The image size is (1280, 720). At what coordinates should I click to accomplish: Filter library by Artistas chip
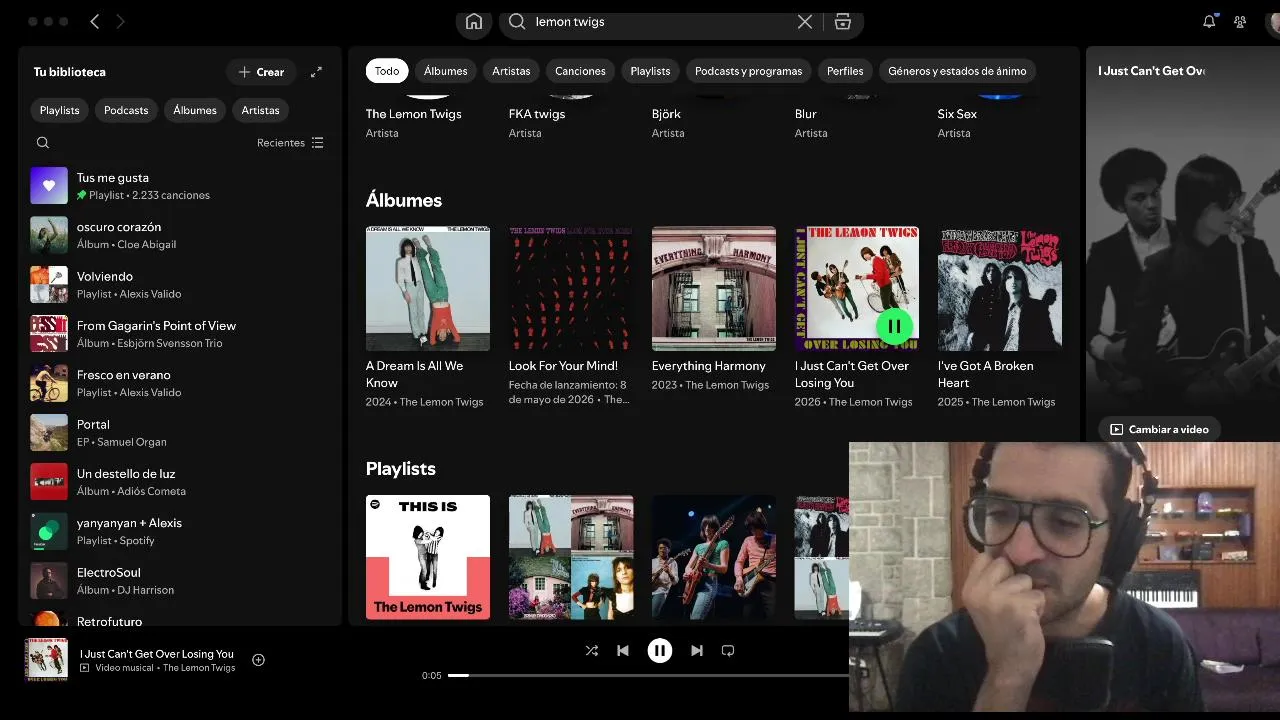point(260,110)
